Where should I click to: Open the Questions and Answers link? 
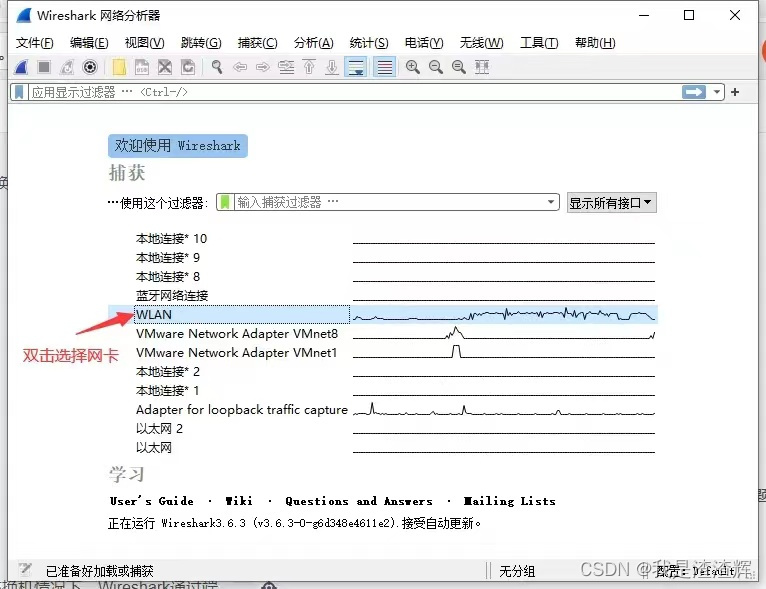359,501
